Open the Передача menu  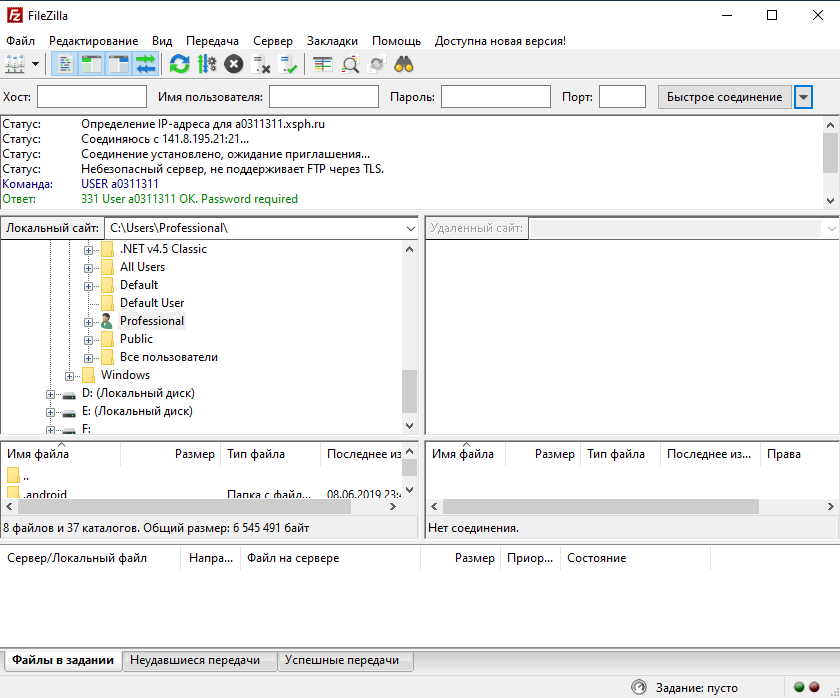212,41
